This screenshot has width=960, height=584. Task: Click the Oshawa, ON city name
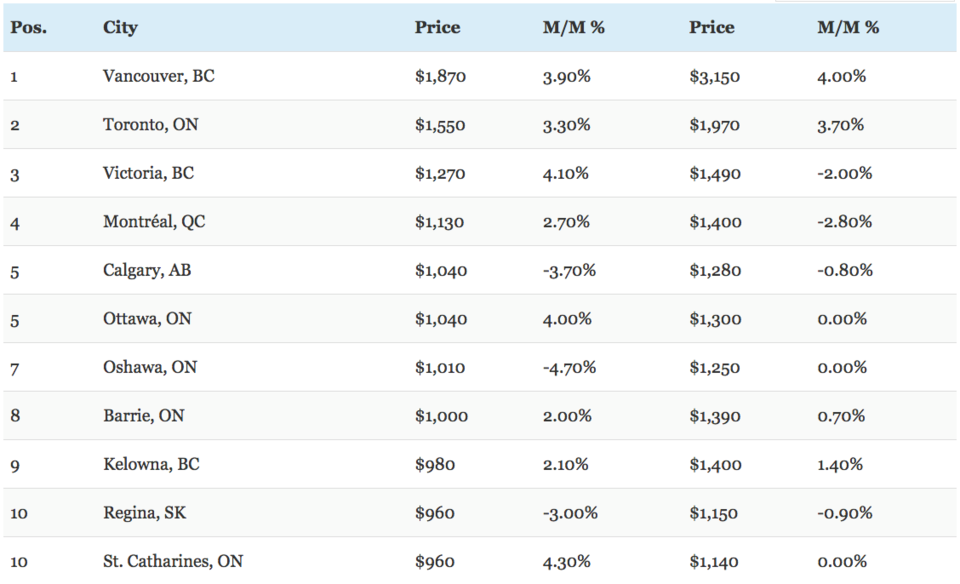(150, 367)
